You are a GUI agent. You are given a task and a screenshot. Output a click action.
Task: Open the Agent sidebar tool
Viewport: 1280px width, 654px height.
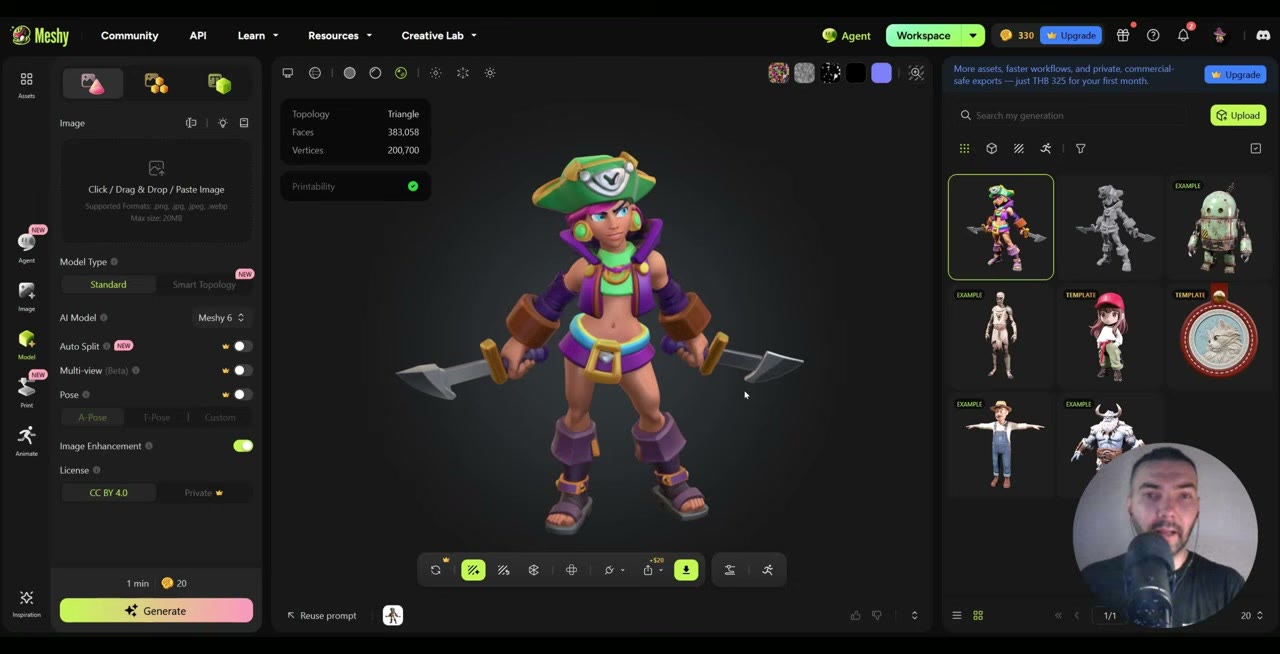(x=26, y=246)
